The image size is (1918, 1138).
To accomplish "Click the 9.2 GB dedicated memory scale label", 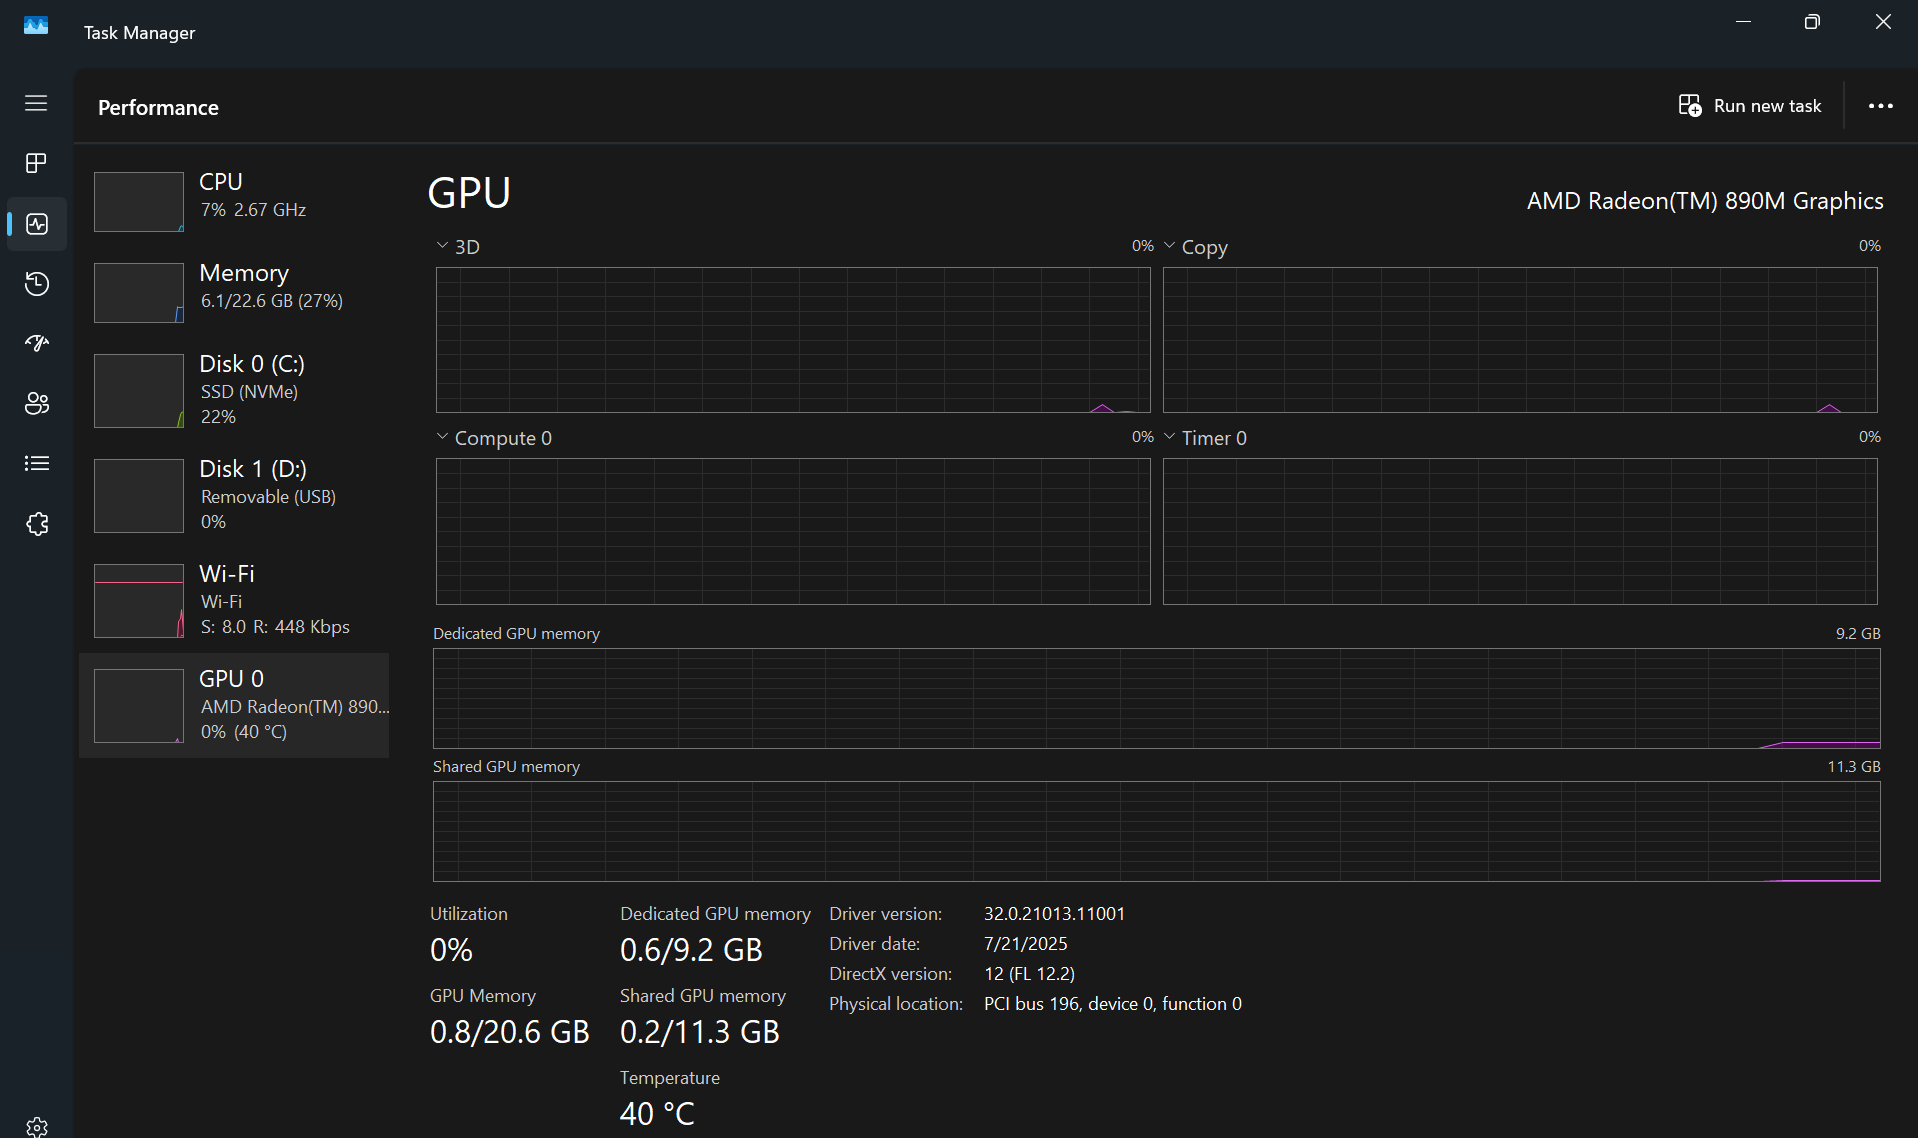I will (x=1858, y=634).
